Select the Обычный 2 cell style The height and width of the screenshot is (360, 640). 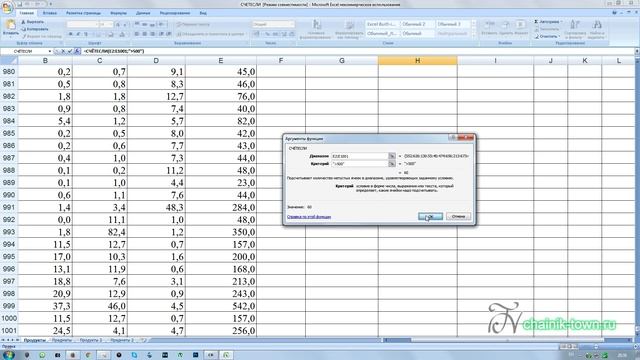pyautogui.click(x=417, y=24)
